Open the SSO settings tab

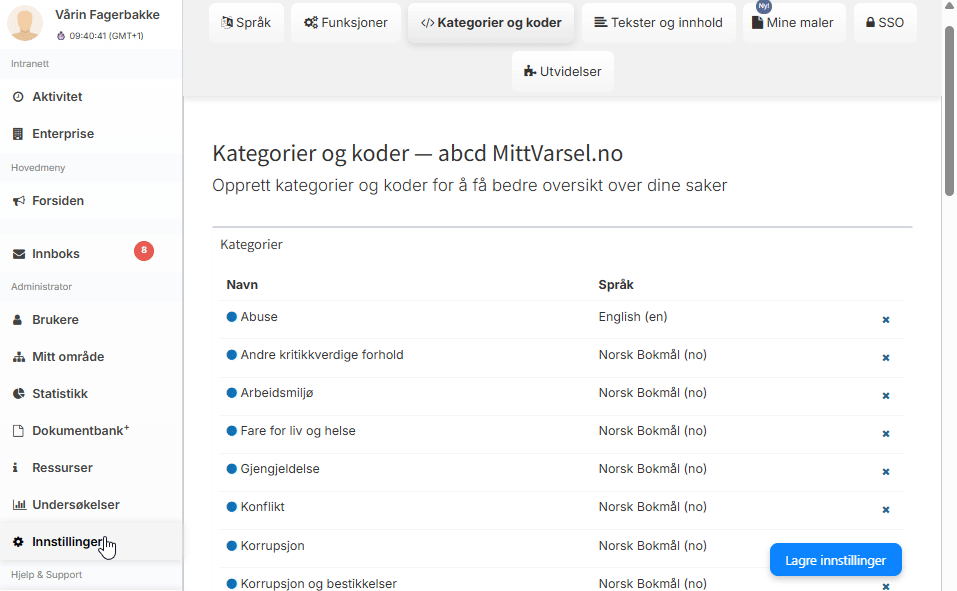885,23
